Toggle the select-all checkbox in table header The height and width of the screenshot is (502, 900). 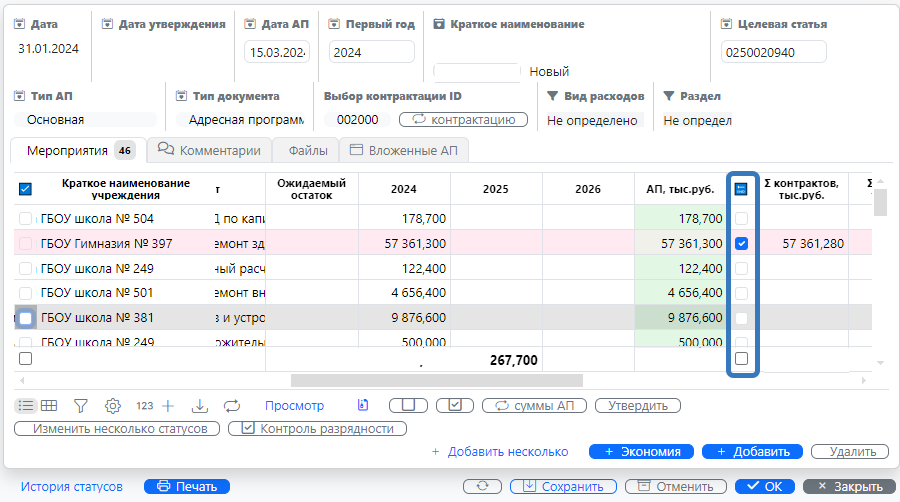tap(26, 188)
